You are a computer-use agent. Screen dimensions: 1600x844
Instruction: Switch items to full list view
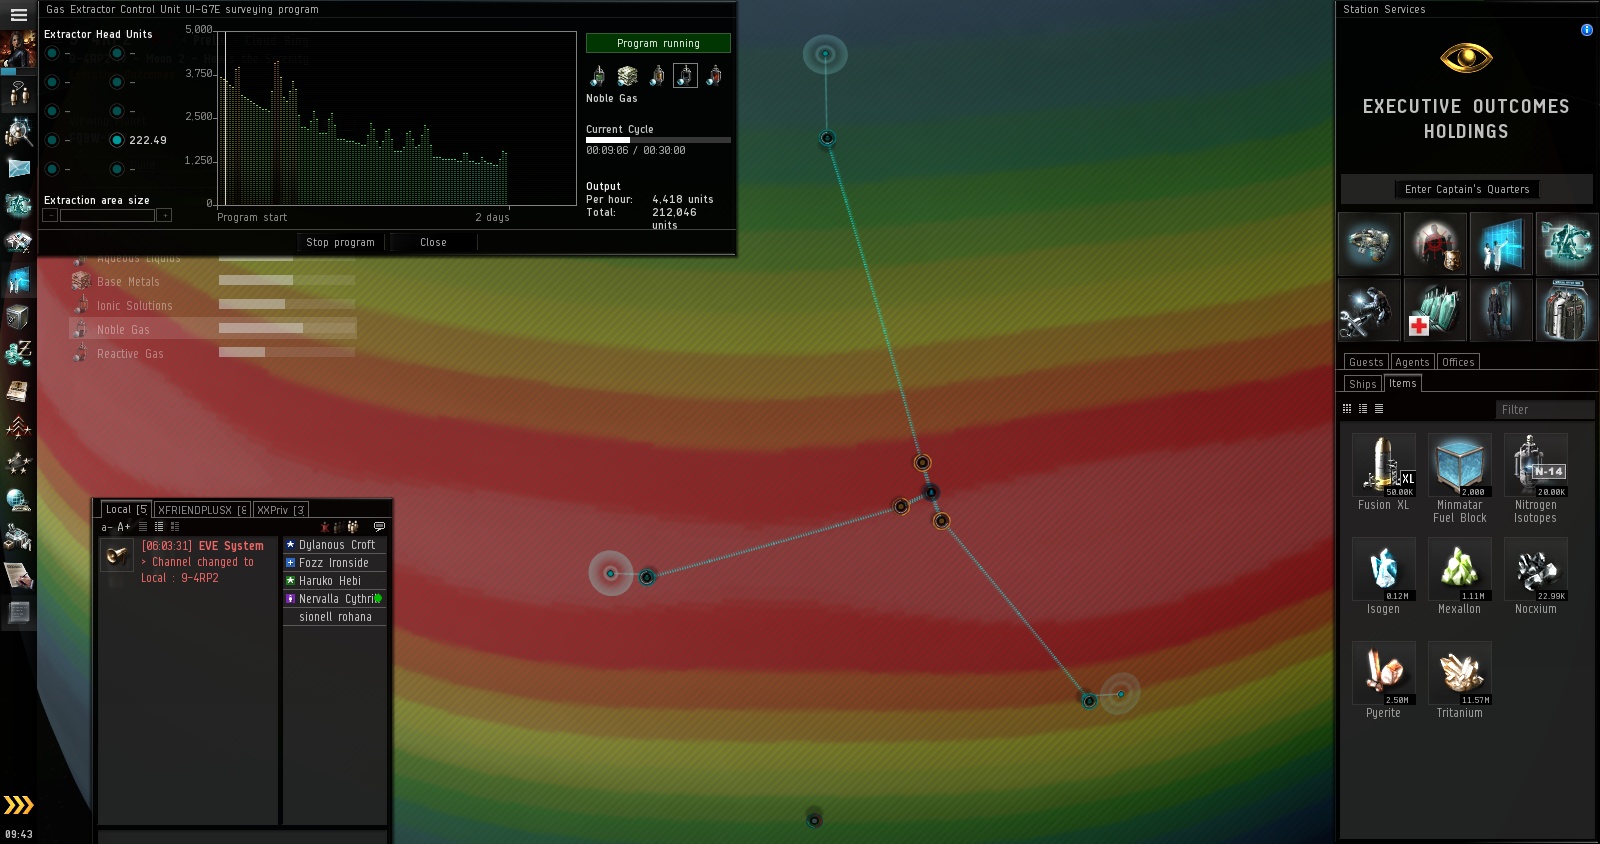pyautogui.click(x=1379, y=409)
